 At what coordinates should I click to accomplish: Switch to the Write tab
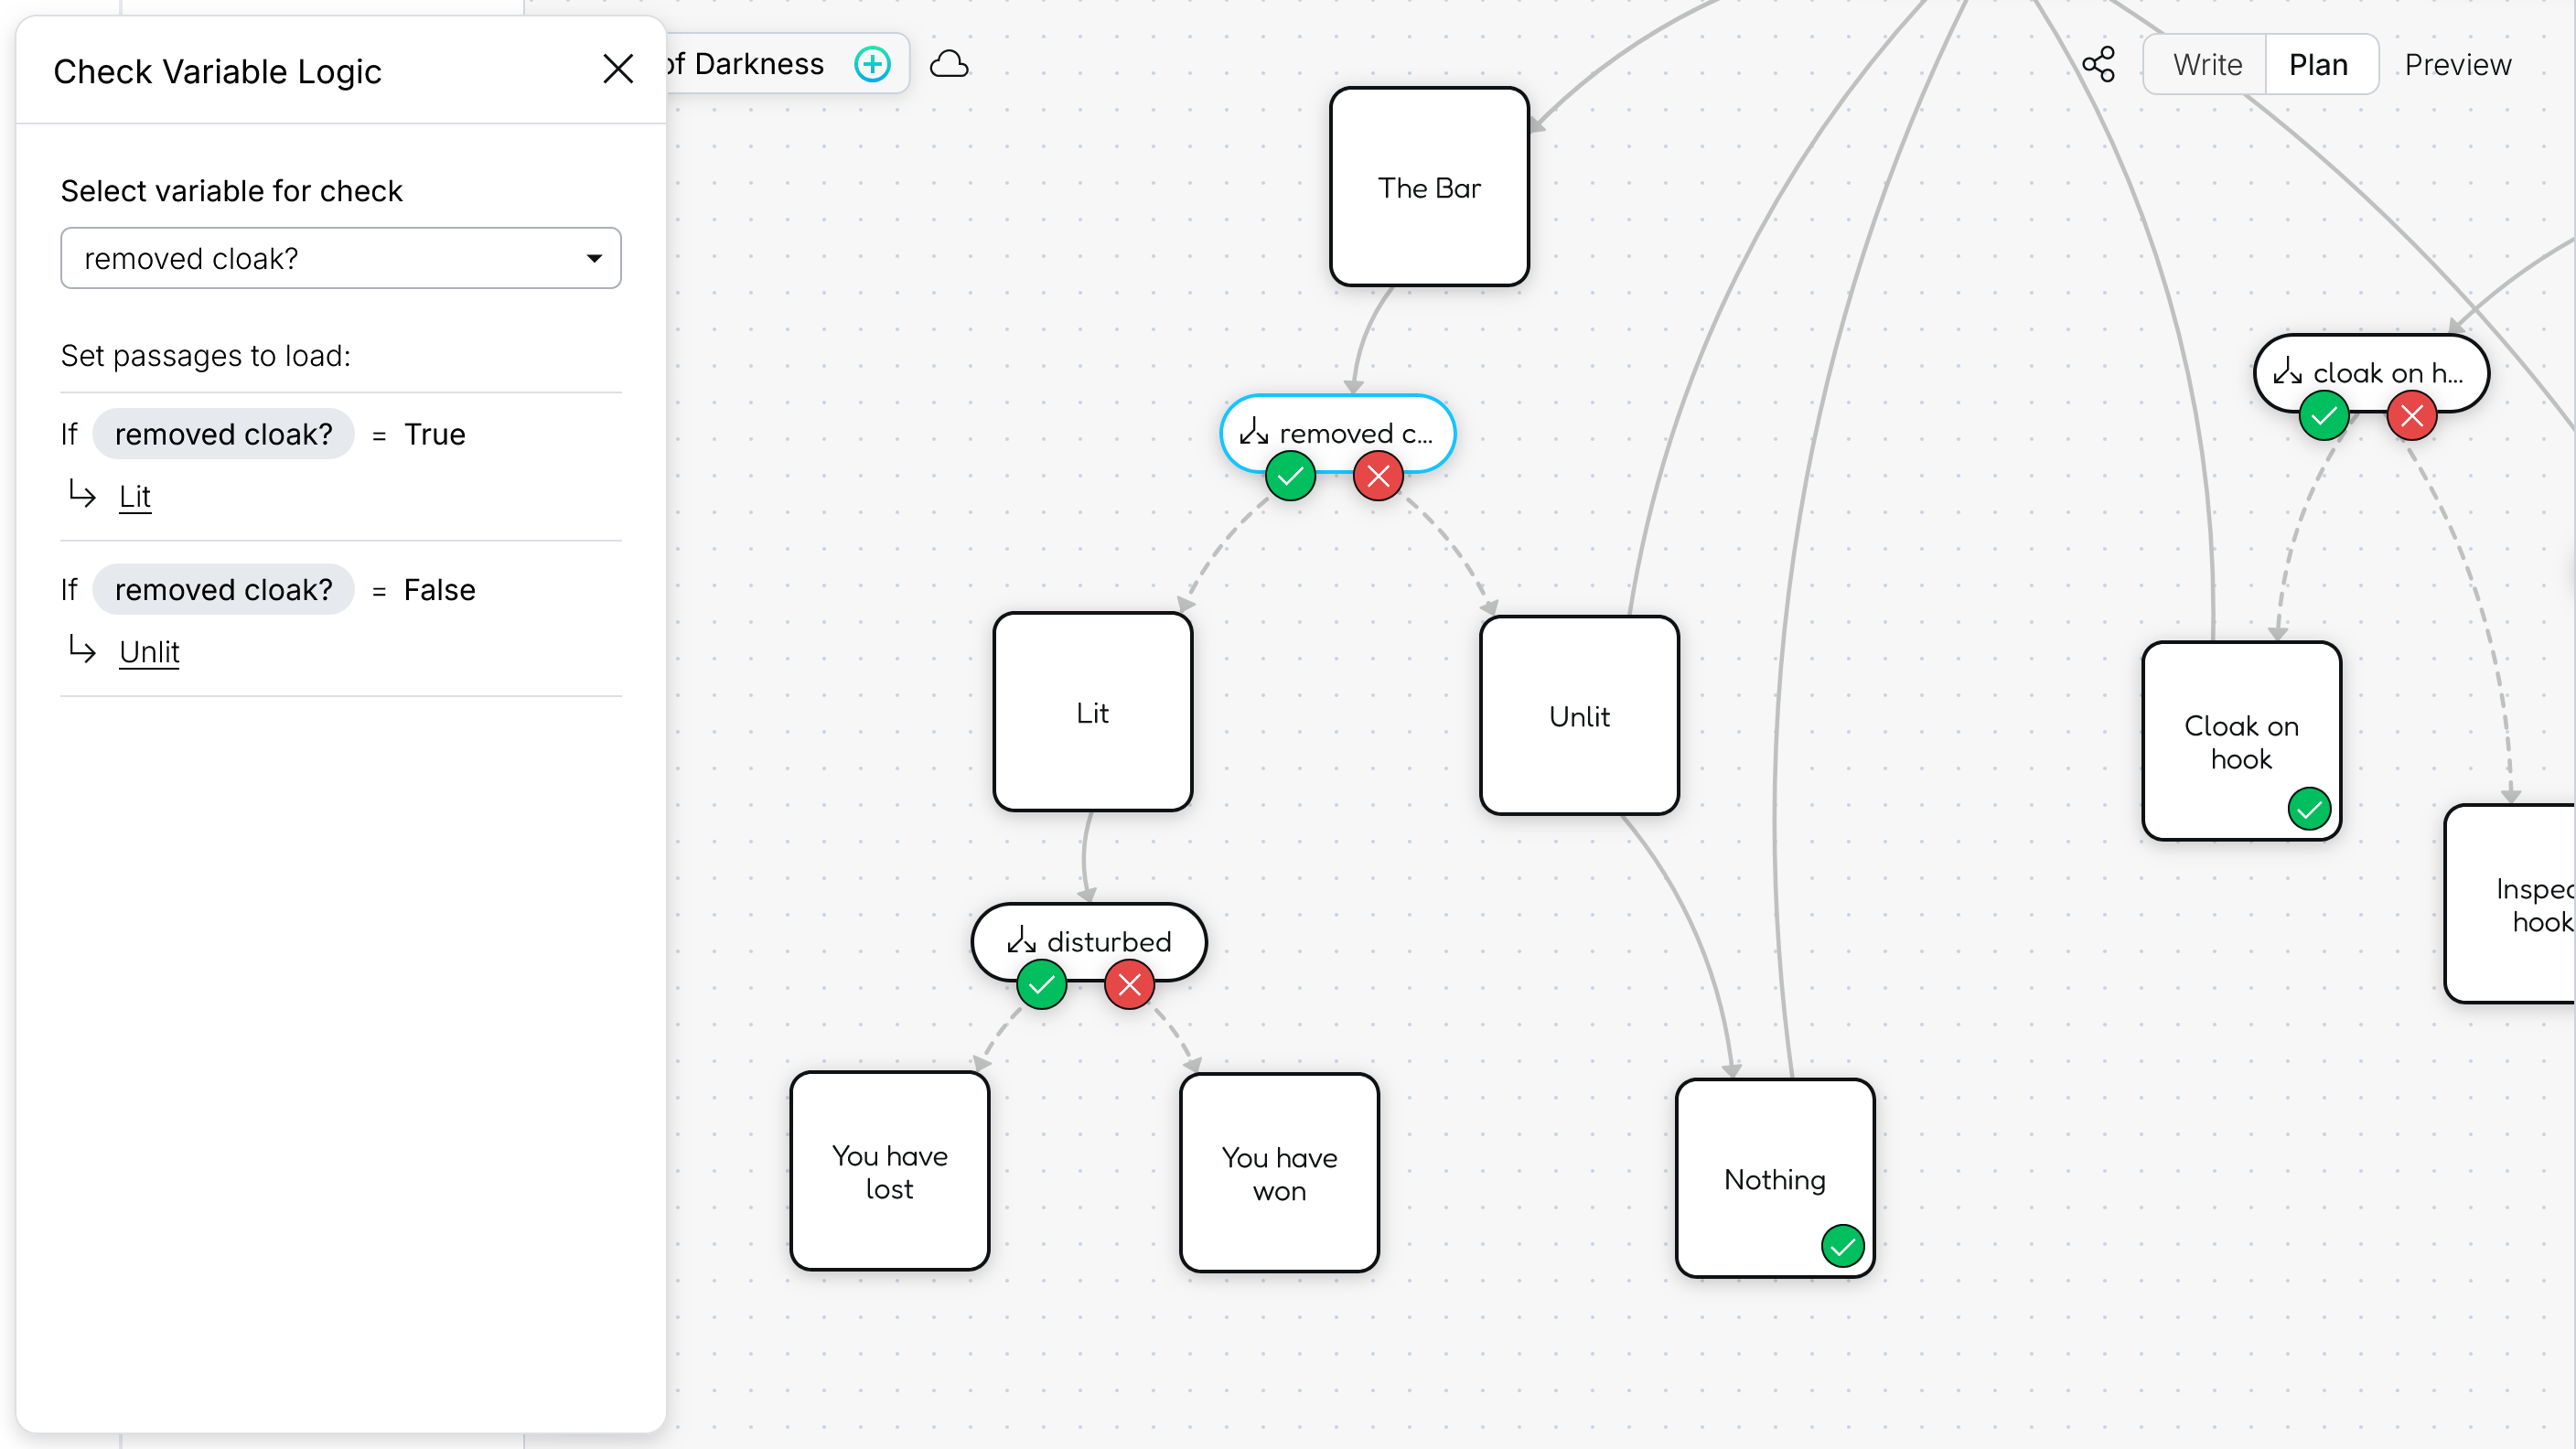tap(2206, 64)
